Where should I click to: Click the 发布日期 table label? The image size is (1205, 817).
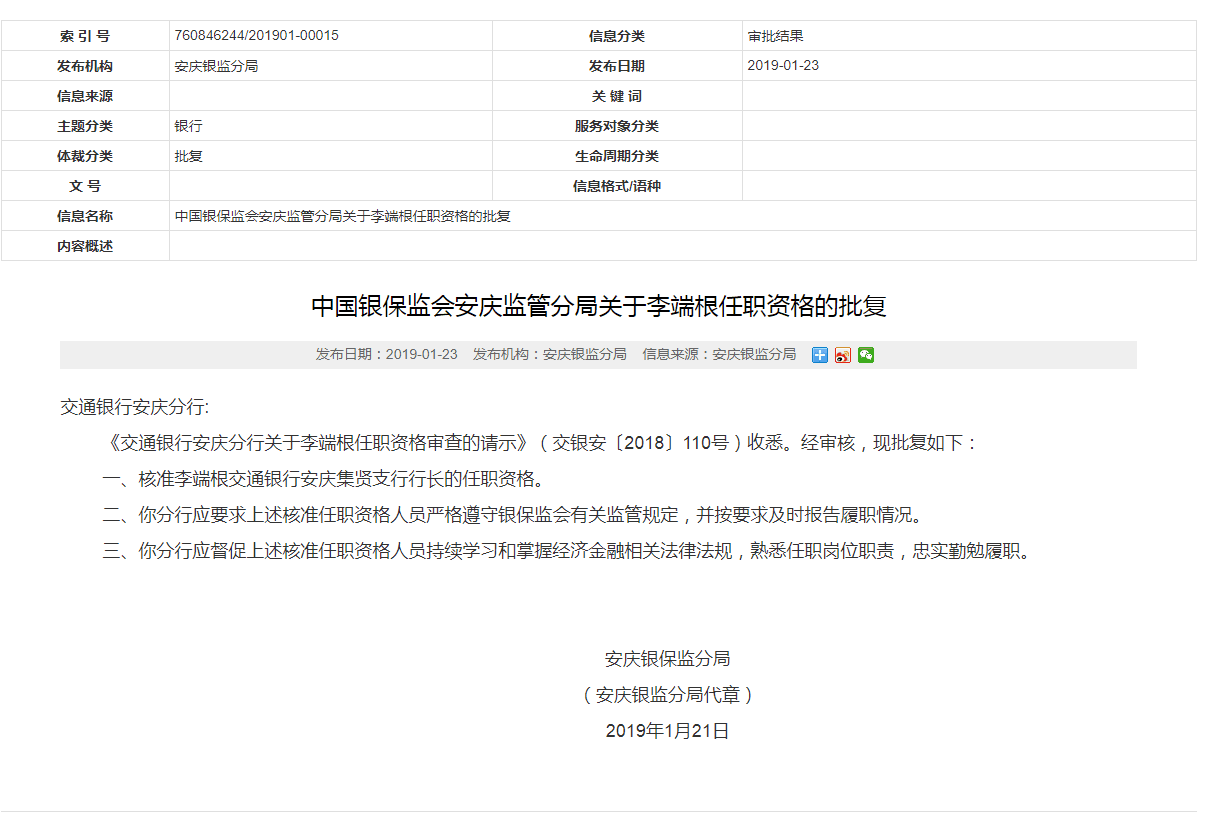coord(617,66)
